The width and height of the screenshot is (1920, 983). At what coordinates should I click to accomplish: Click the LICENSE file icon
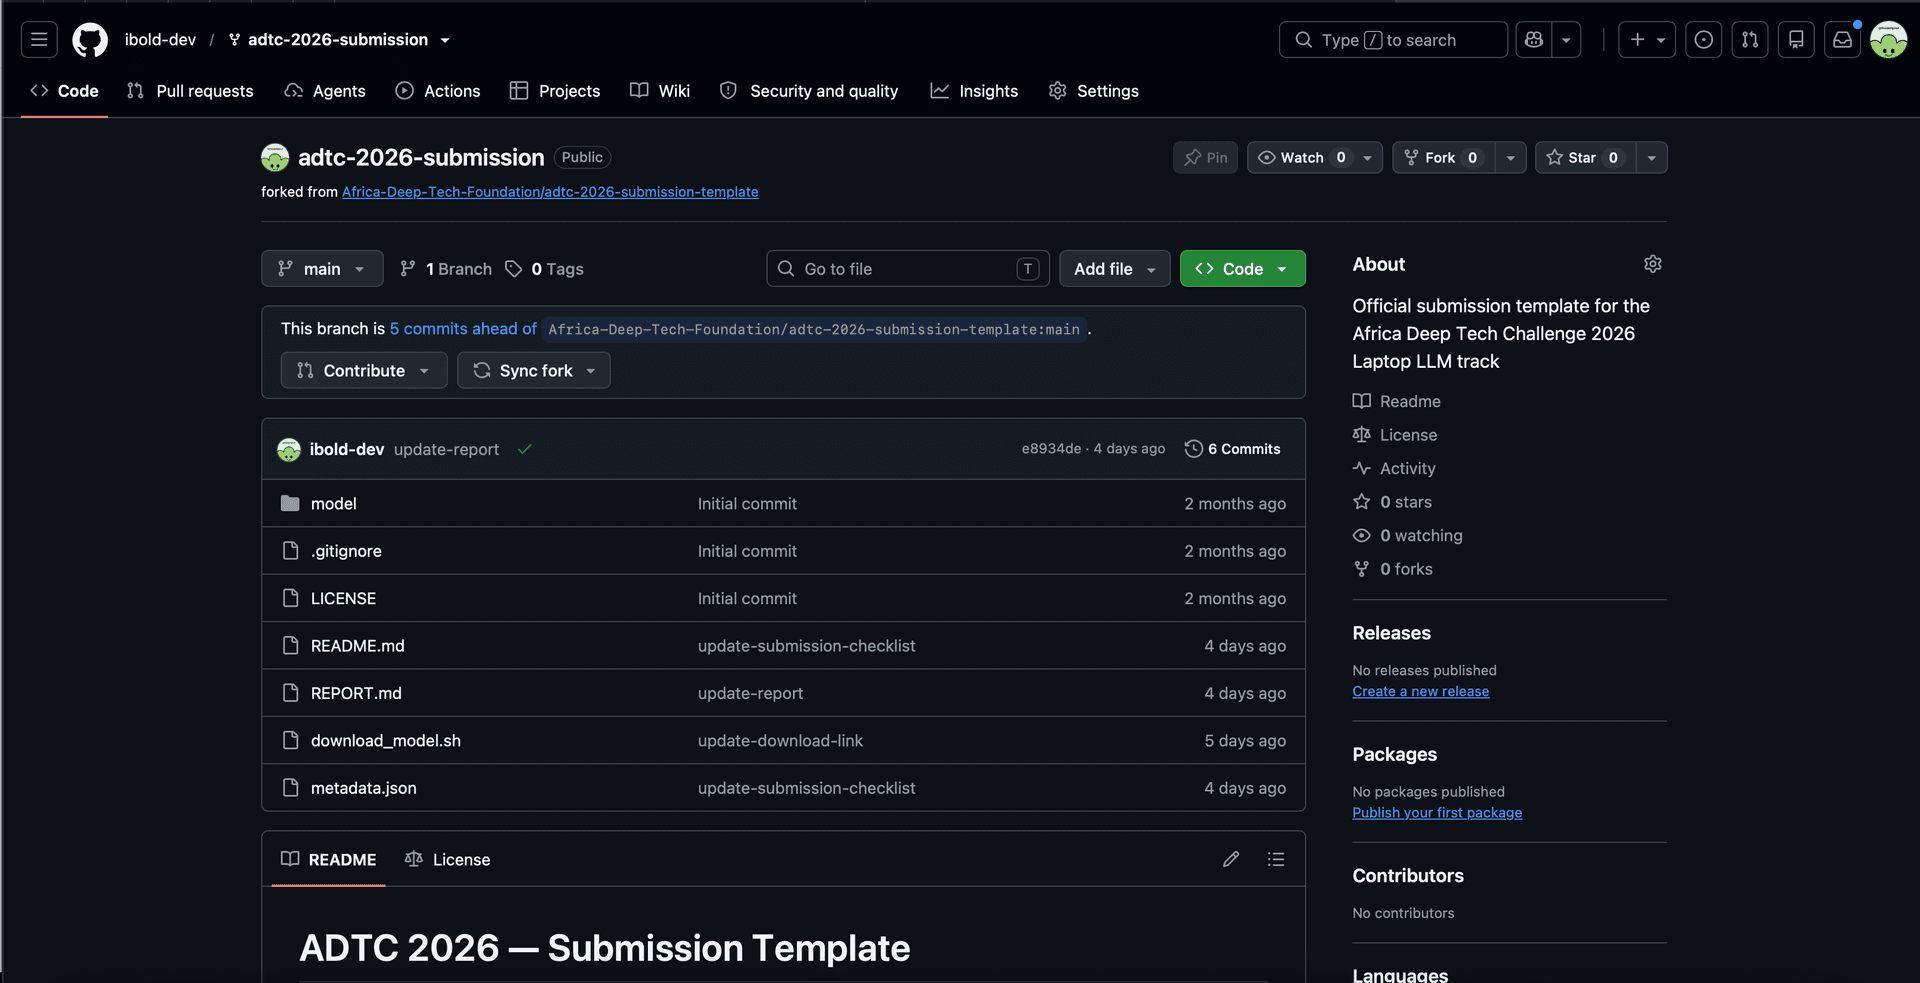click(x=290, y=598)
